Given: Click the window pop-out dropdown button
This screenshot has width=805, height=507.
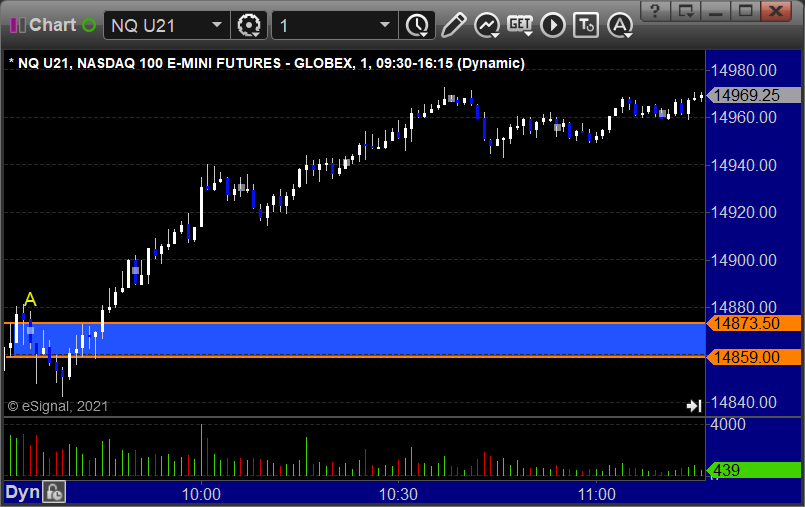Looking at the screenshot, I should pos(686,10).
